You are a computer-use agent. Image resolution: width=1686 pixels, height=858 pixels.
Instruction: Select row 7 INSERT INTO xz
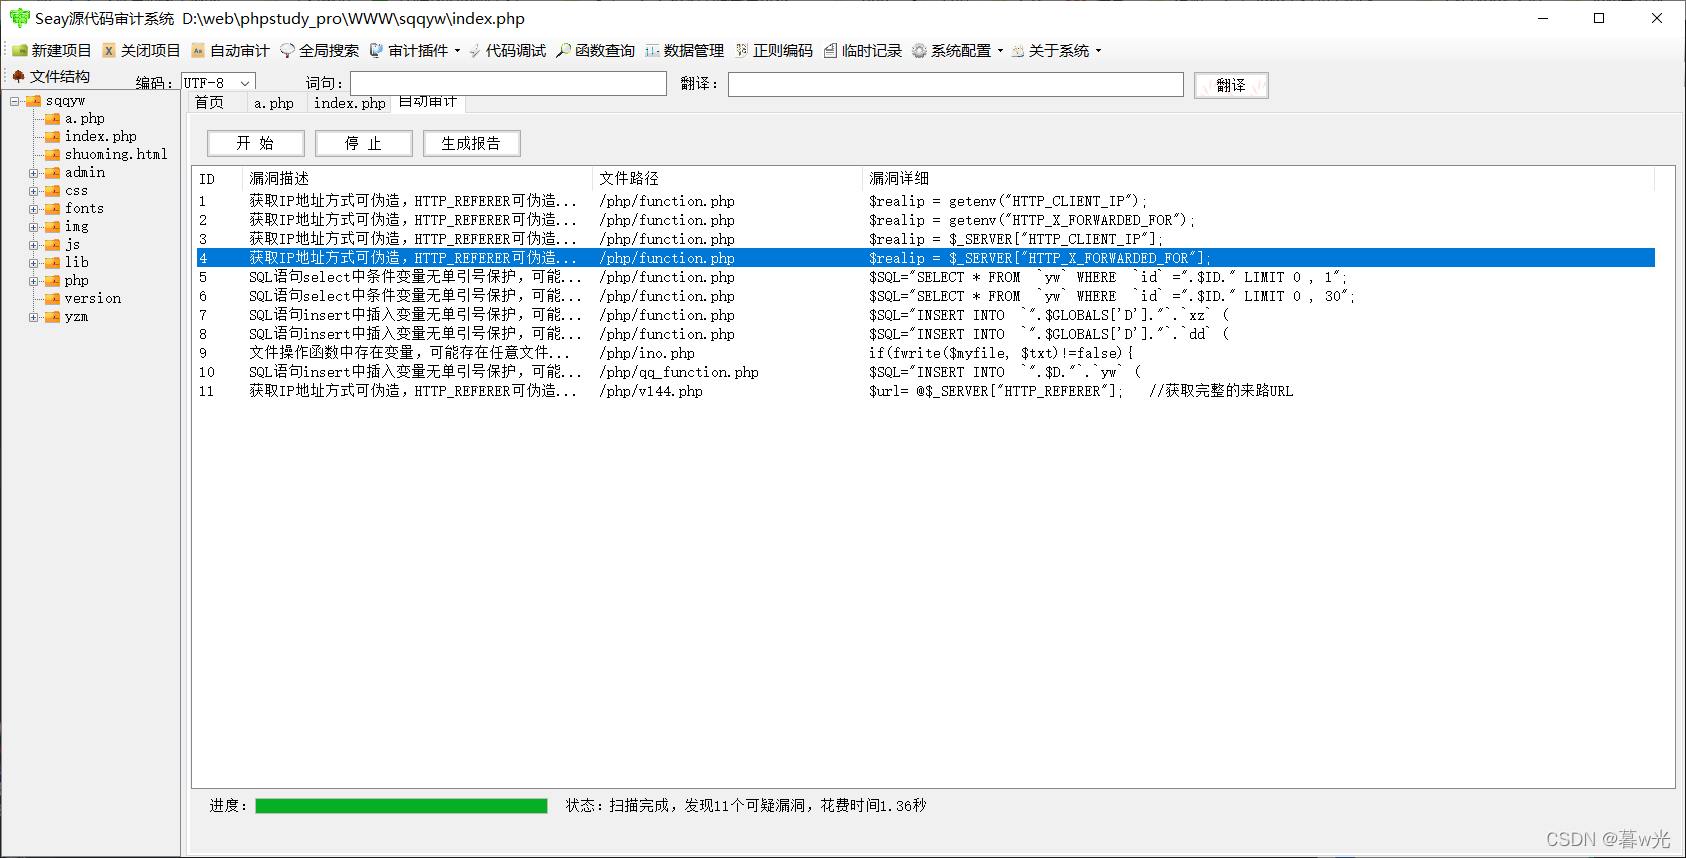tap(926, 315)
